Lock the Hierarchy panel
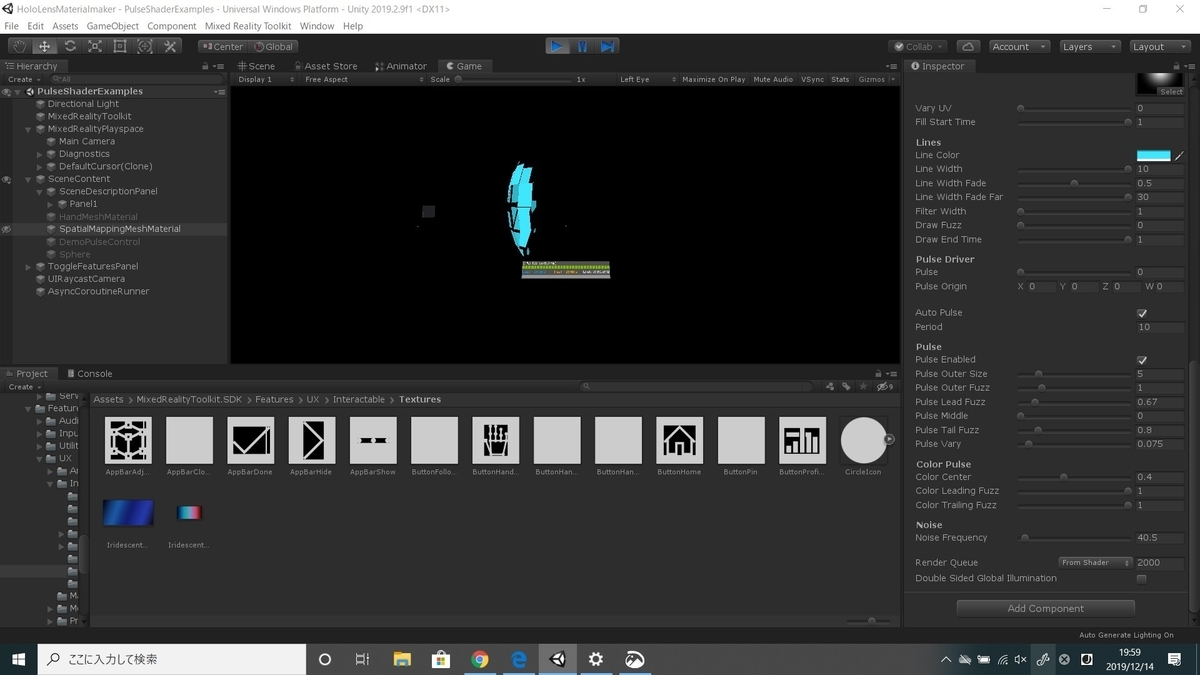 (x=206, y=66)
